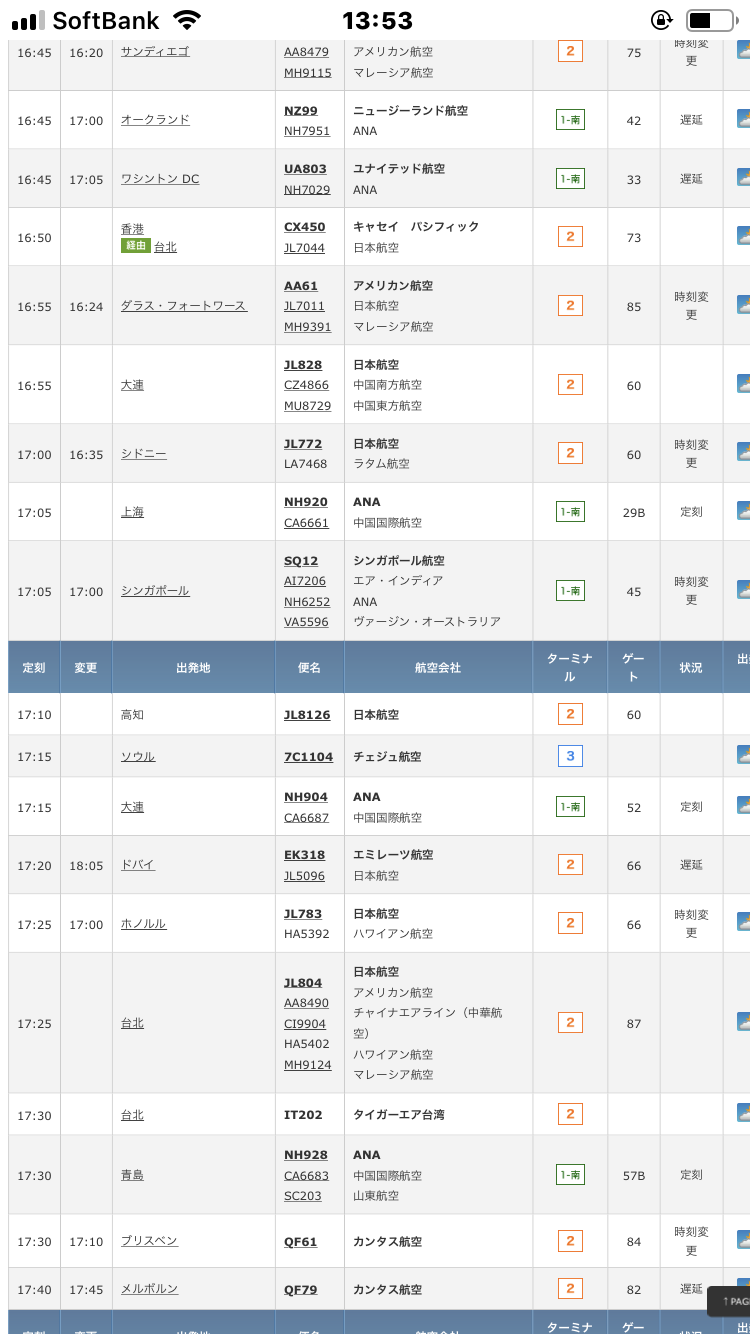Image resolution: width=750 pixels, height=1334 pixels.
Task: Open flight number NZ99 link
Action: tap(301, 111)
